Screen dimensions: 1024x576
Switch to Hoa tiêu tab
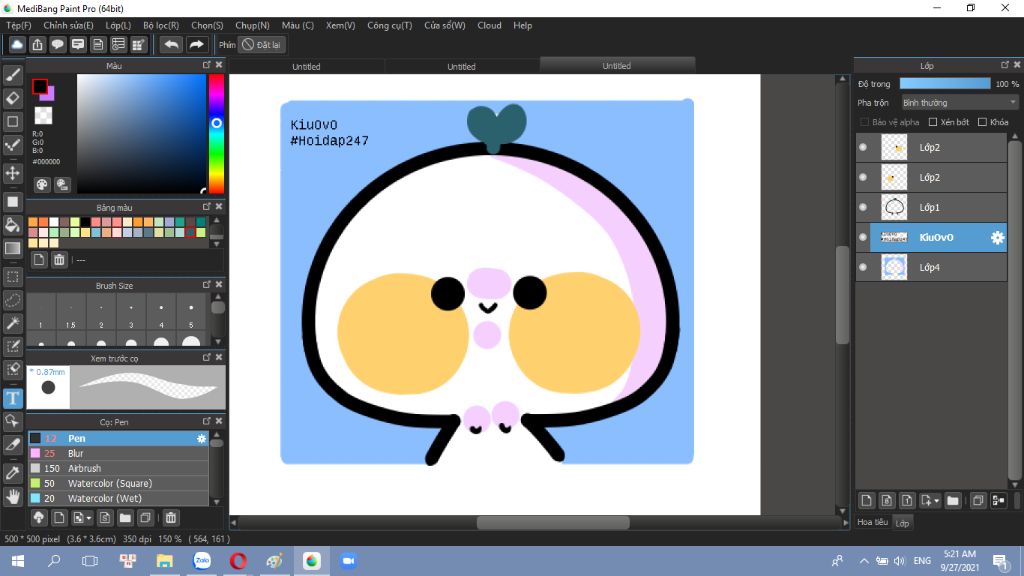[872, 522]
